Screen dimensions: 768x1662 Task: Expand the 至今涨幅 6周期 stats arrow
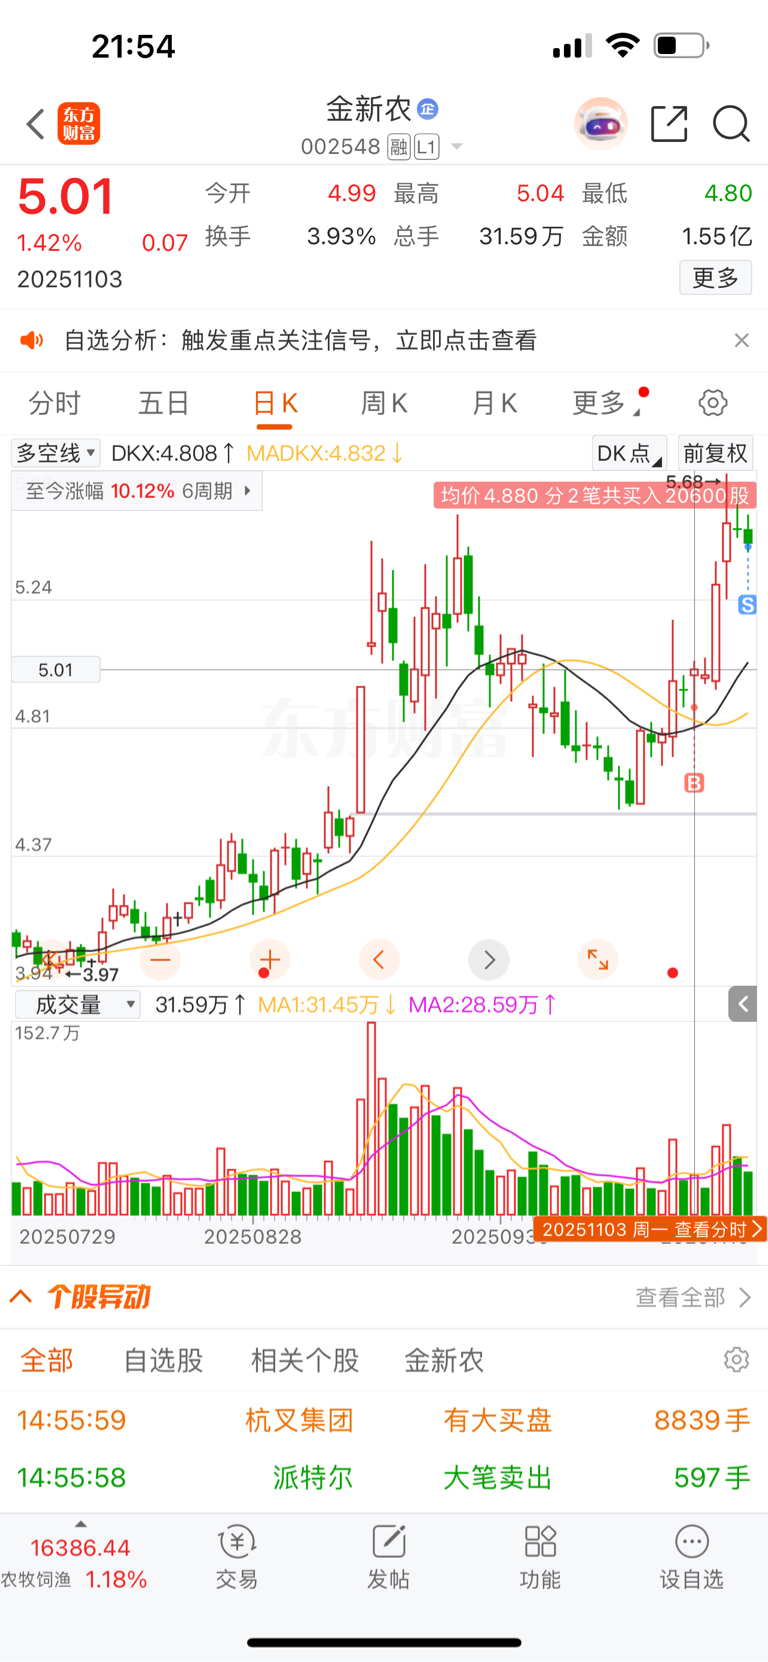point(248,491)
